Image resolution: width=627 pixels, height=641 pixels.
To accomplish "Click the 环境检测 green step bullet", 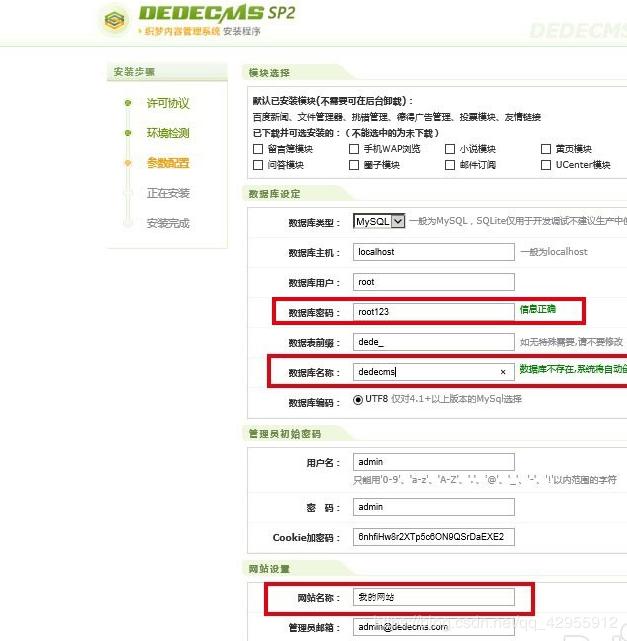I will (128, 133).
